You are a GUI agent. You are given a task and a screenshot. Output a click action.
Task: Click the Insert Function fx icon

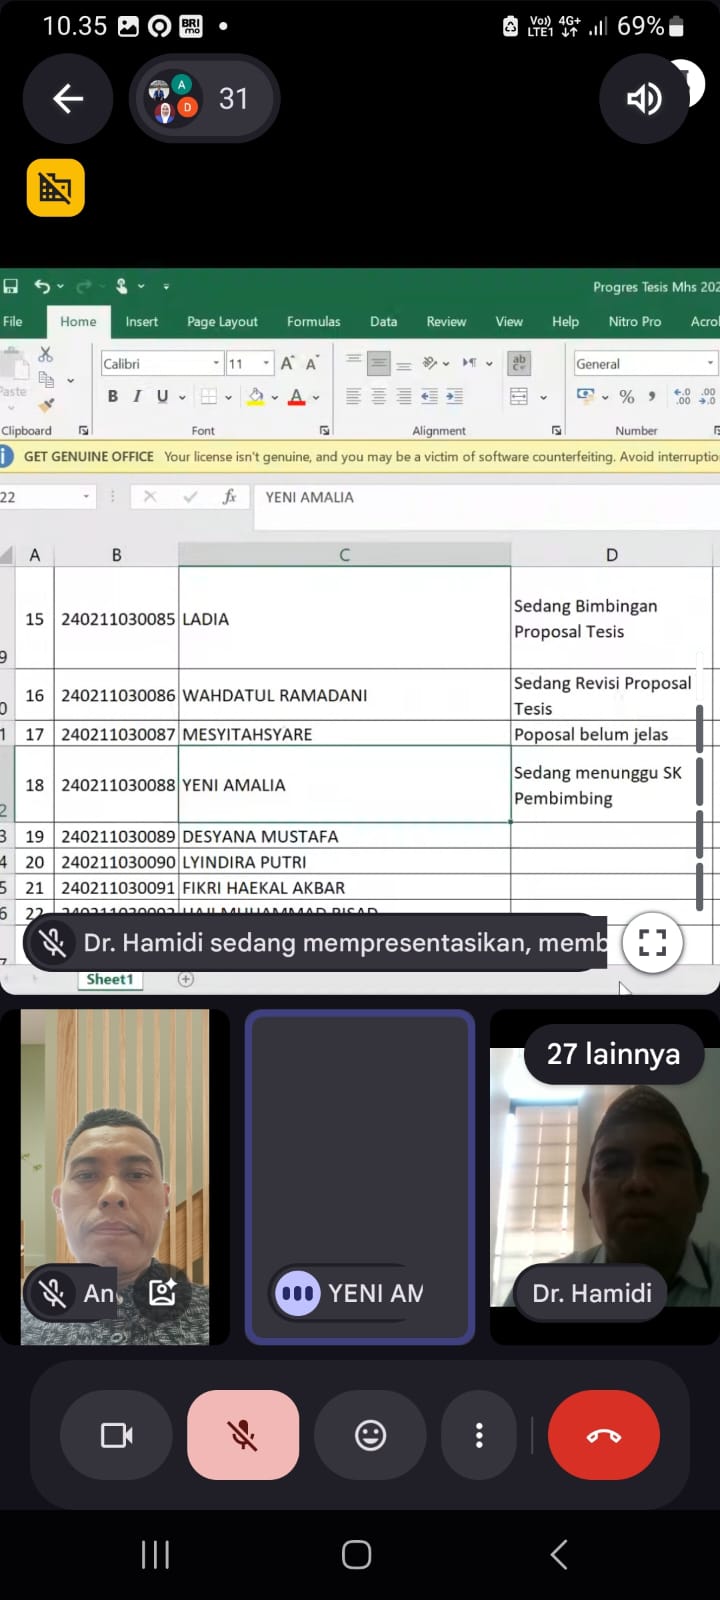[229, 497]
